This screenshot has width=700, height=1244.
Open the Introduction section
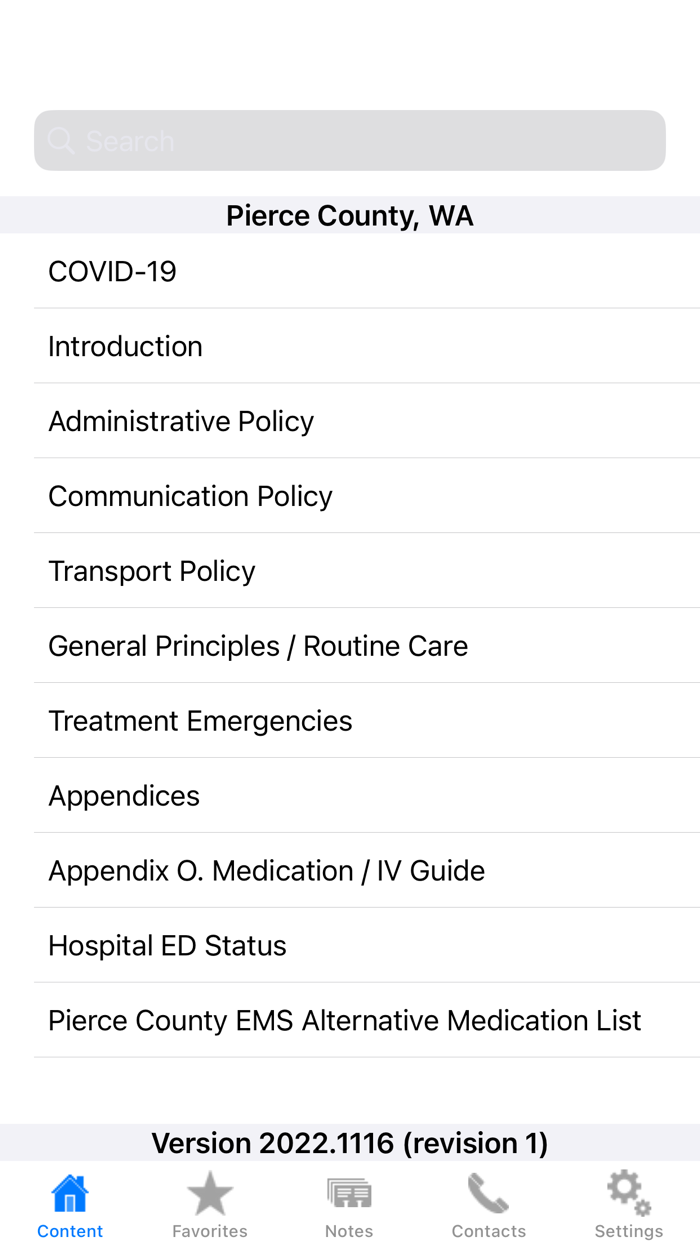tap(350, 345)
